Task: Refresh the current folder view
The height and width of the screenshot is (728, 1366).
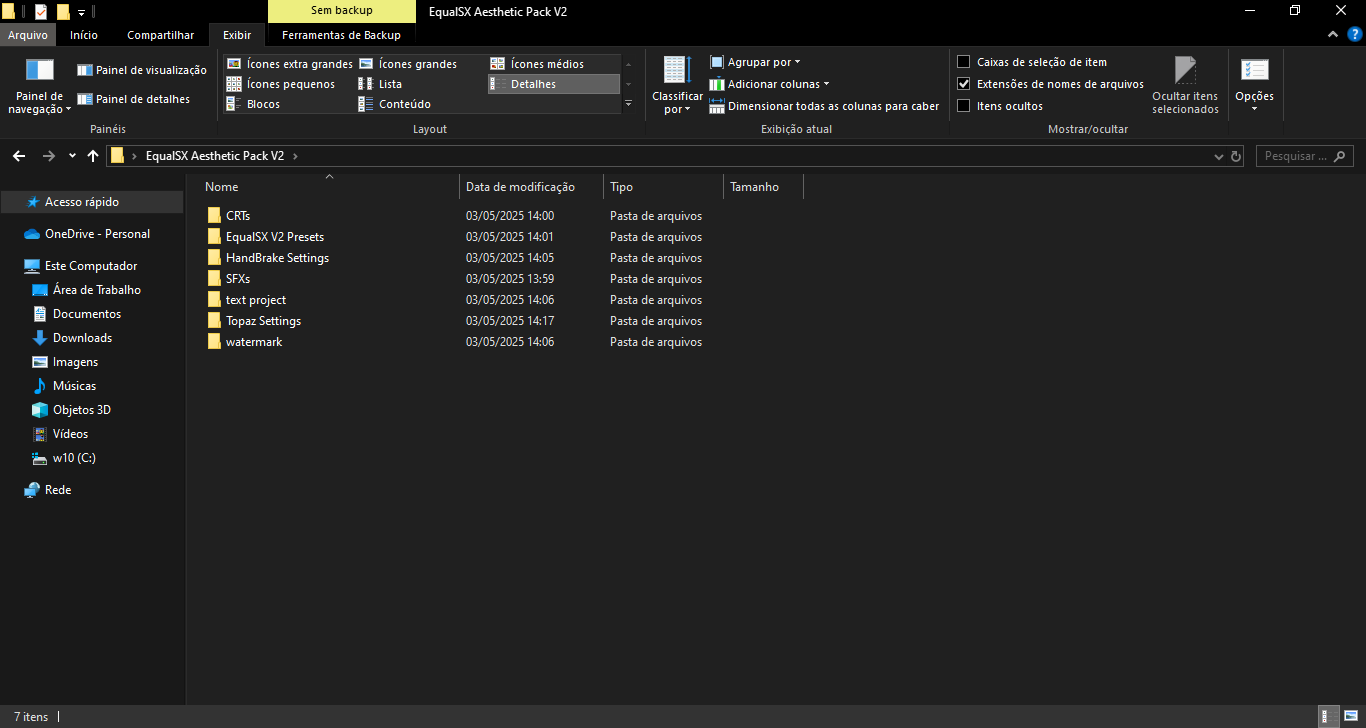Action: (1236, 157)
